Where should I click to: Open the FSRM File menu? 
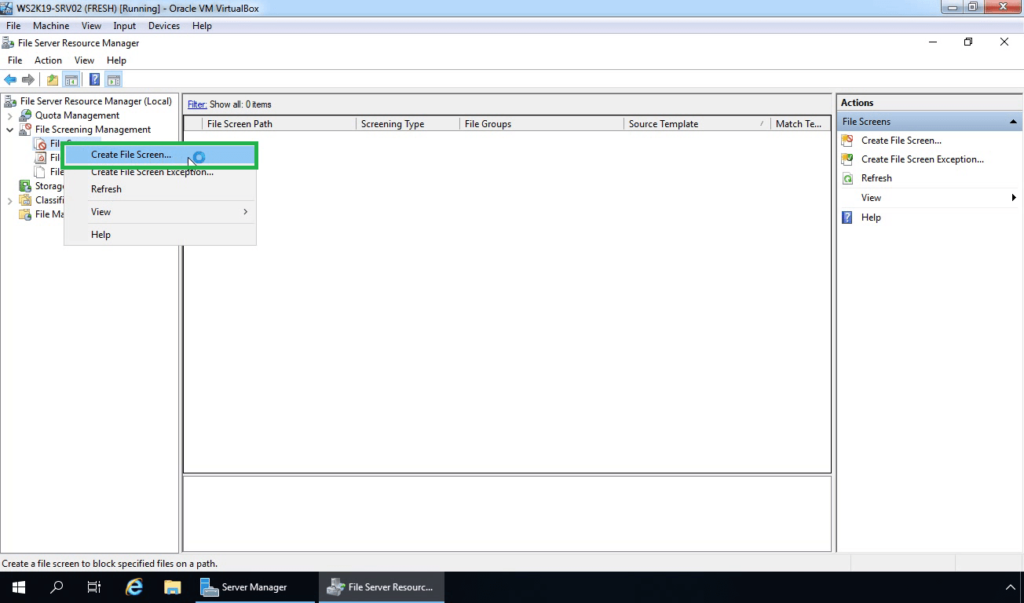click(x=15, y=60)
